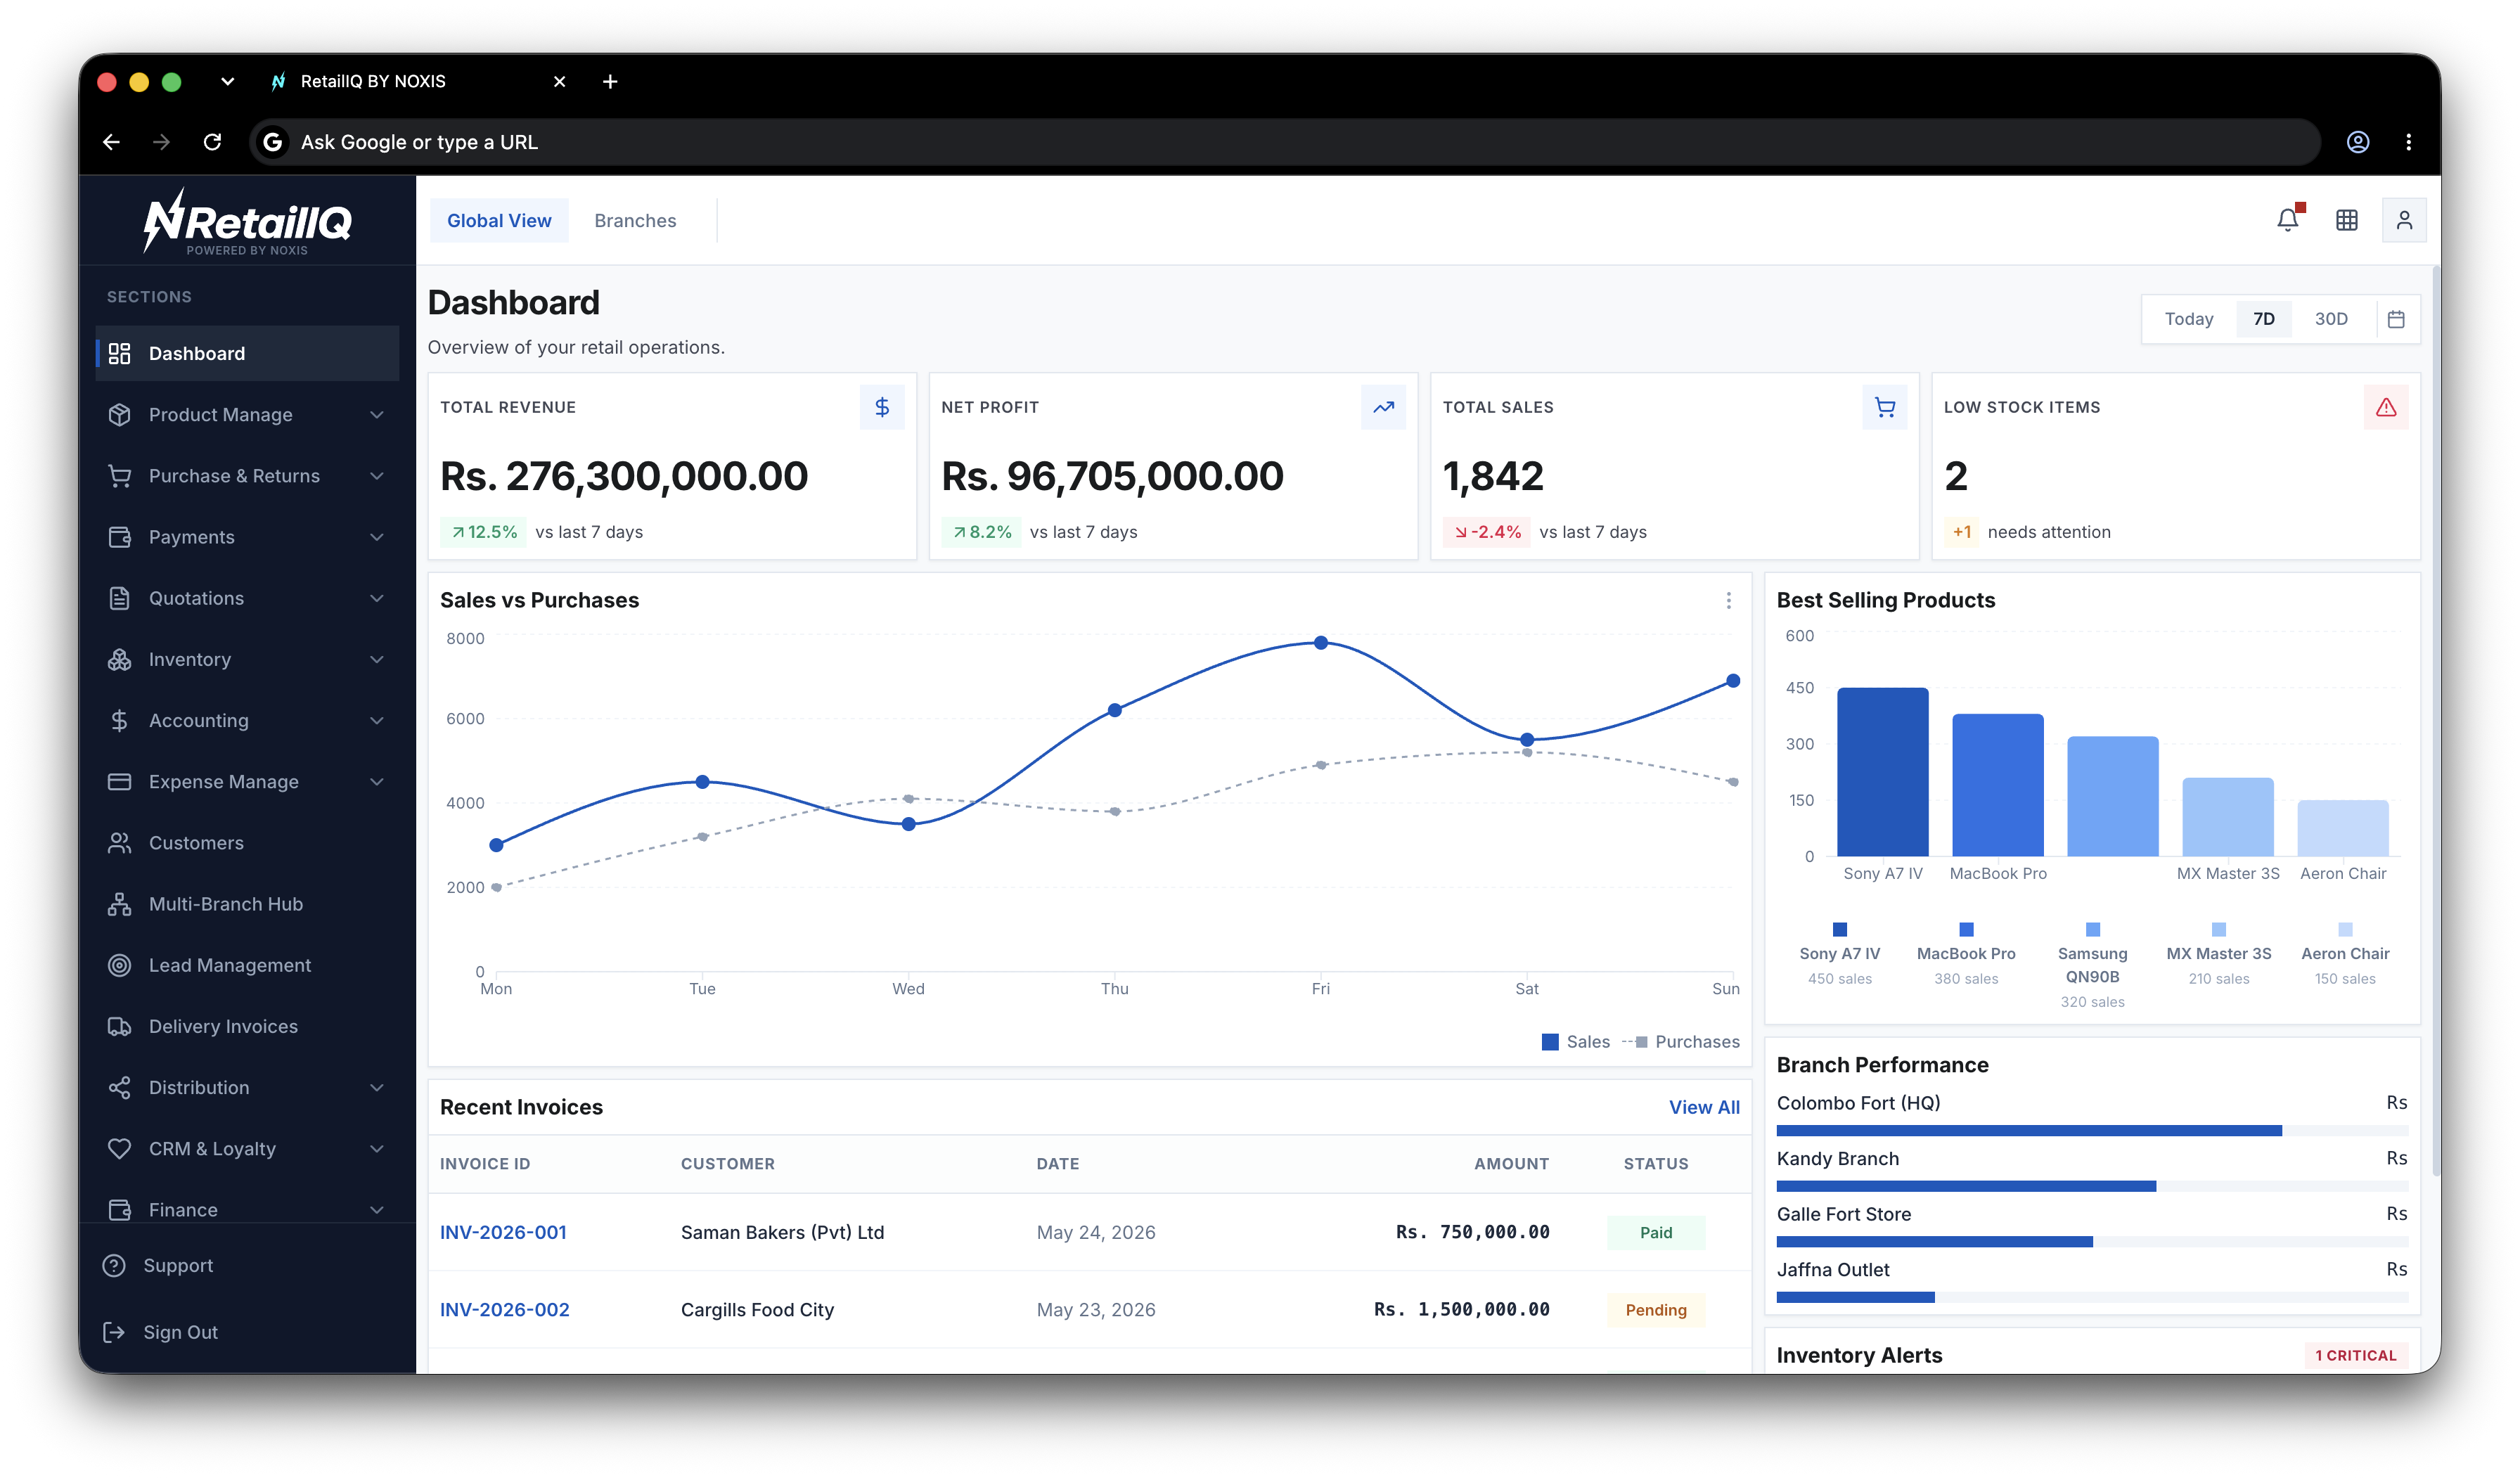Click the Expense Manage card icon
This screenshot has height=1478, width=2520.
point(120,782)
